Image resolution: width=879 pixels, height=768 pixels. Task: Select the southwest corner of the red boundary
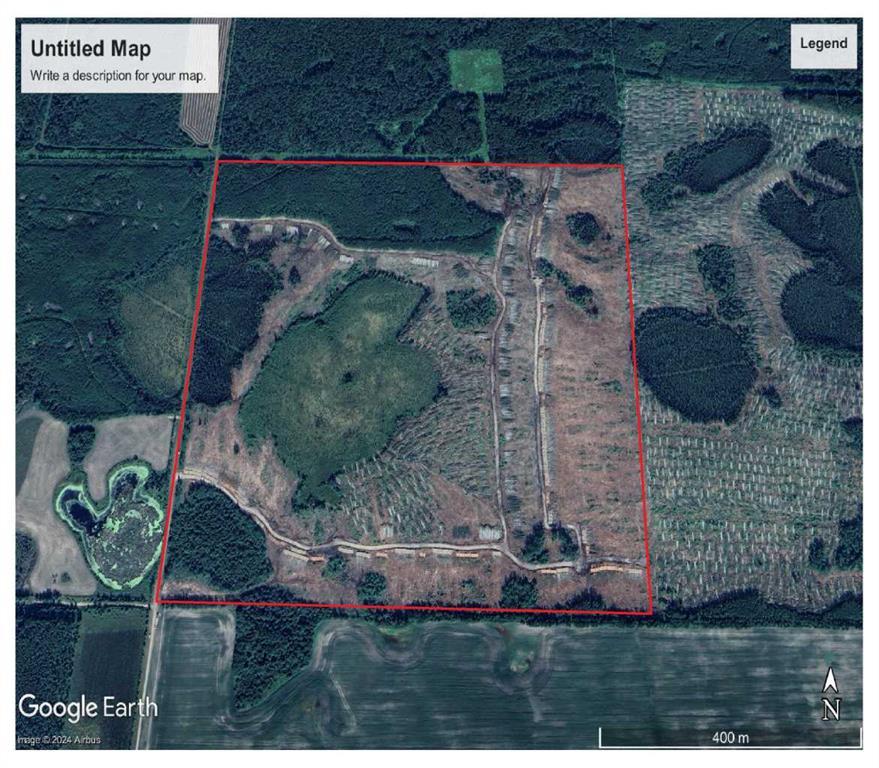[x=158, y=601]
